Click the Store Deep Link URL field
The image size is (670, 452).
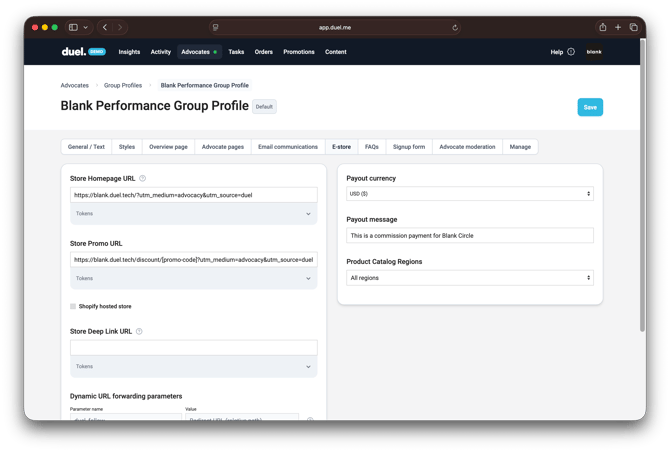193,348
